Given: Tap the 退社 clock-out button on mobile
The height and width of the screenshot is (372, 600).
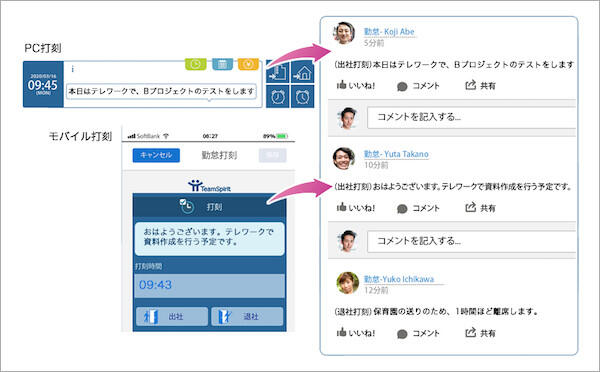Looking at the screenshot, I should coord(247,317).
